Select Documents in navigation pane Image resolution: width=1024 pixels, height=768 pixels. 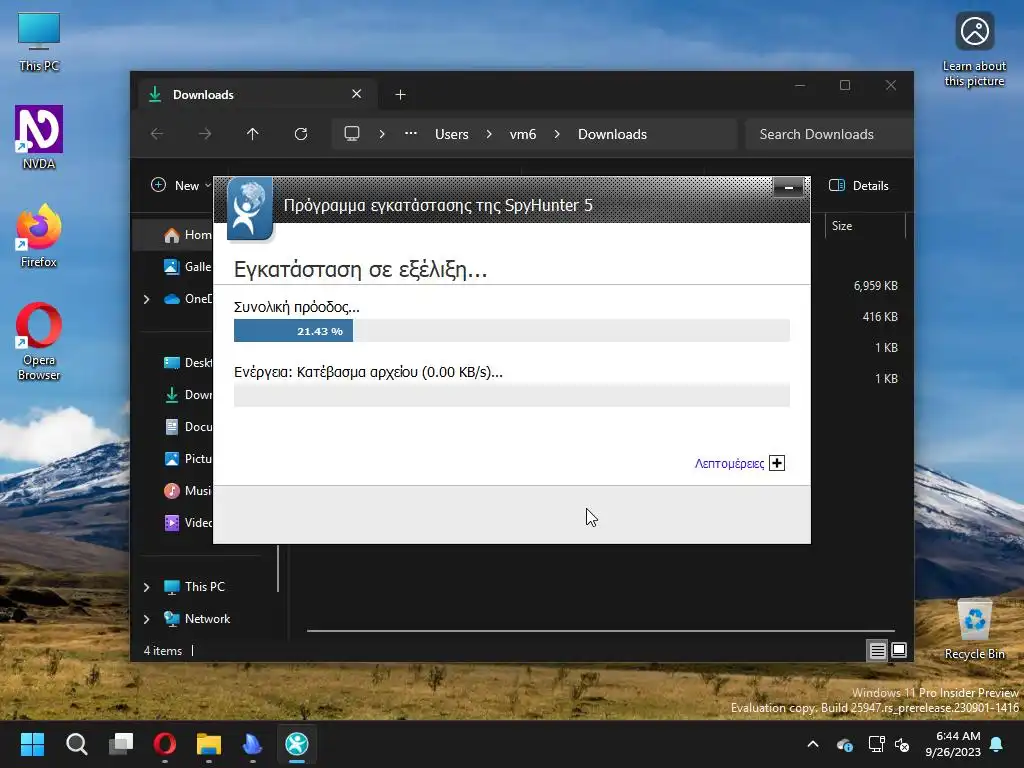(187, 426)
